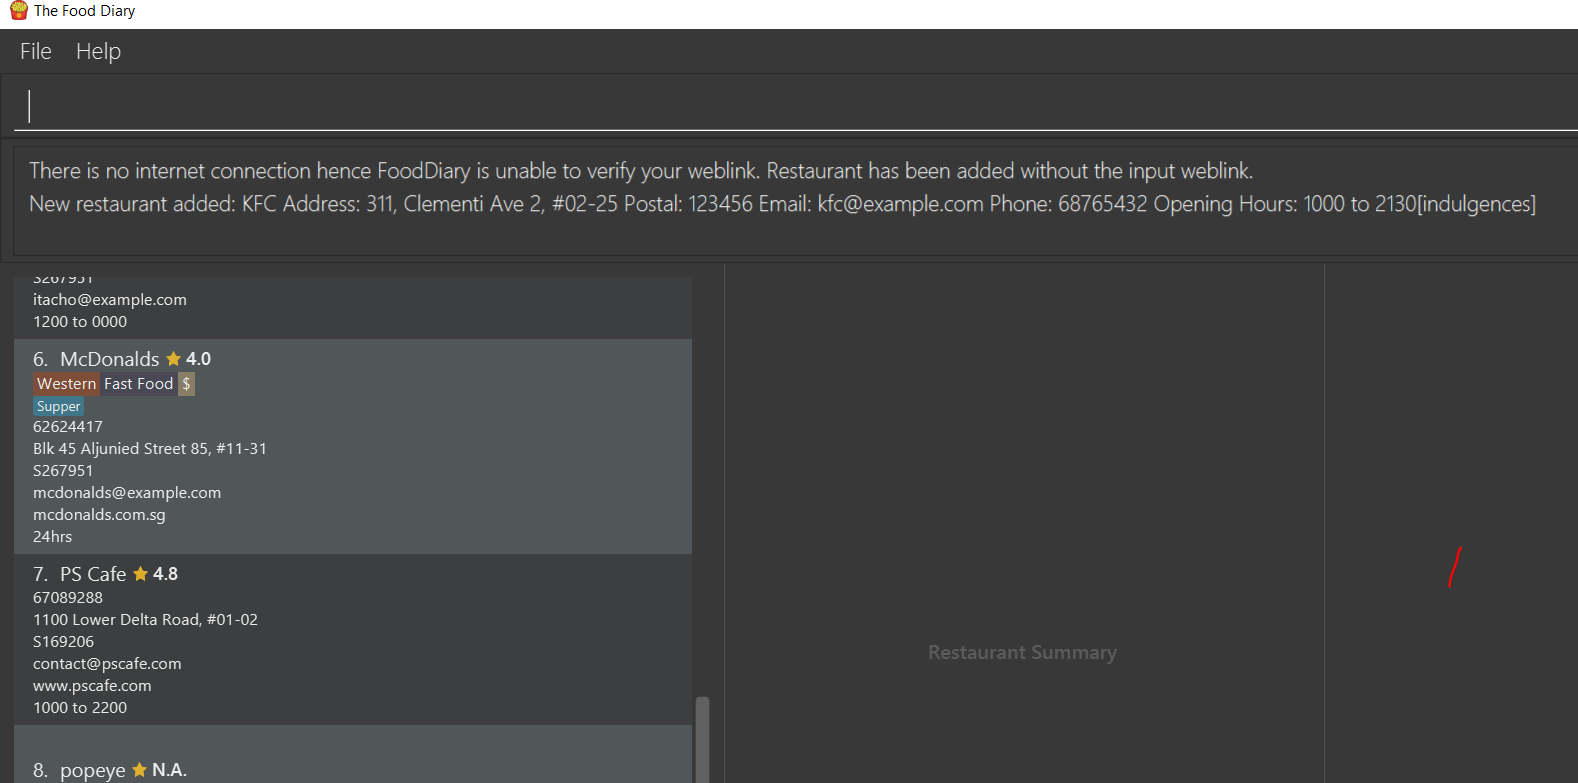
Task: Select the McDonalds restaurant name
Action: pyautogui.click(x=110, y=359)
